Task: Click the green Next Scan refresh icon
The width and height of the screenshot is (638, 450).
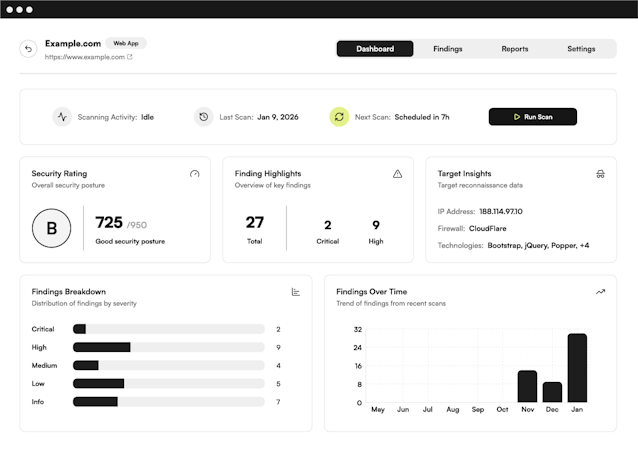Action: (x=339, y=117)
